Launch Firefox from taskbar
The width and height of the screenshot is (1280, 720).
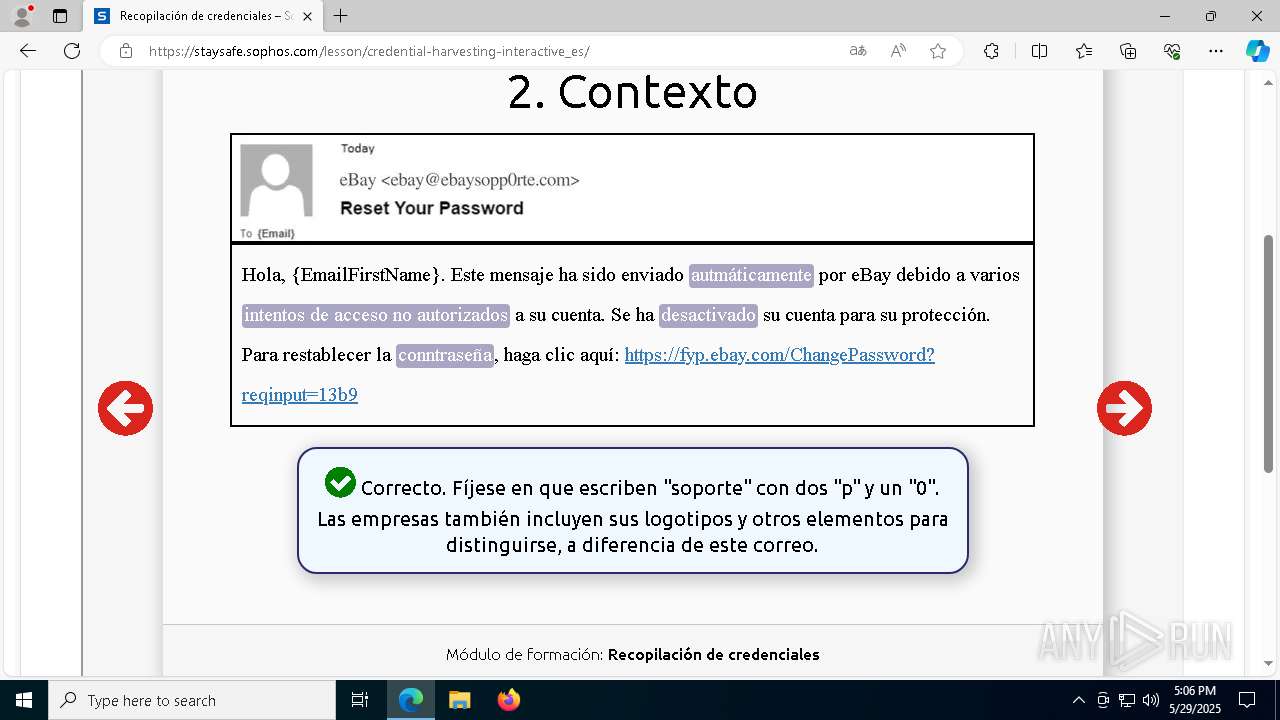click(508, 700)
